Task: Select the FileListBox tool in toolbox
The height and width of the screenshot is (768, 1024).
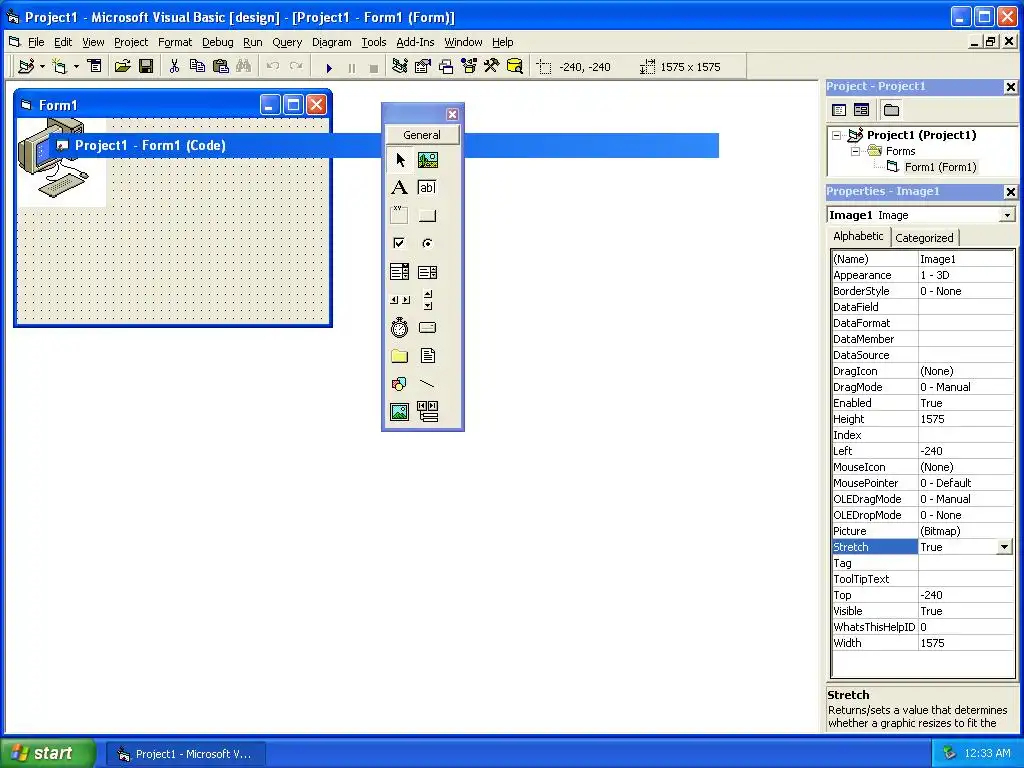Action: [x=428, y=356]
